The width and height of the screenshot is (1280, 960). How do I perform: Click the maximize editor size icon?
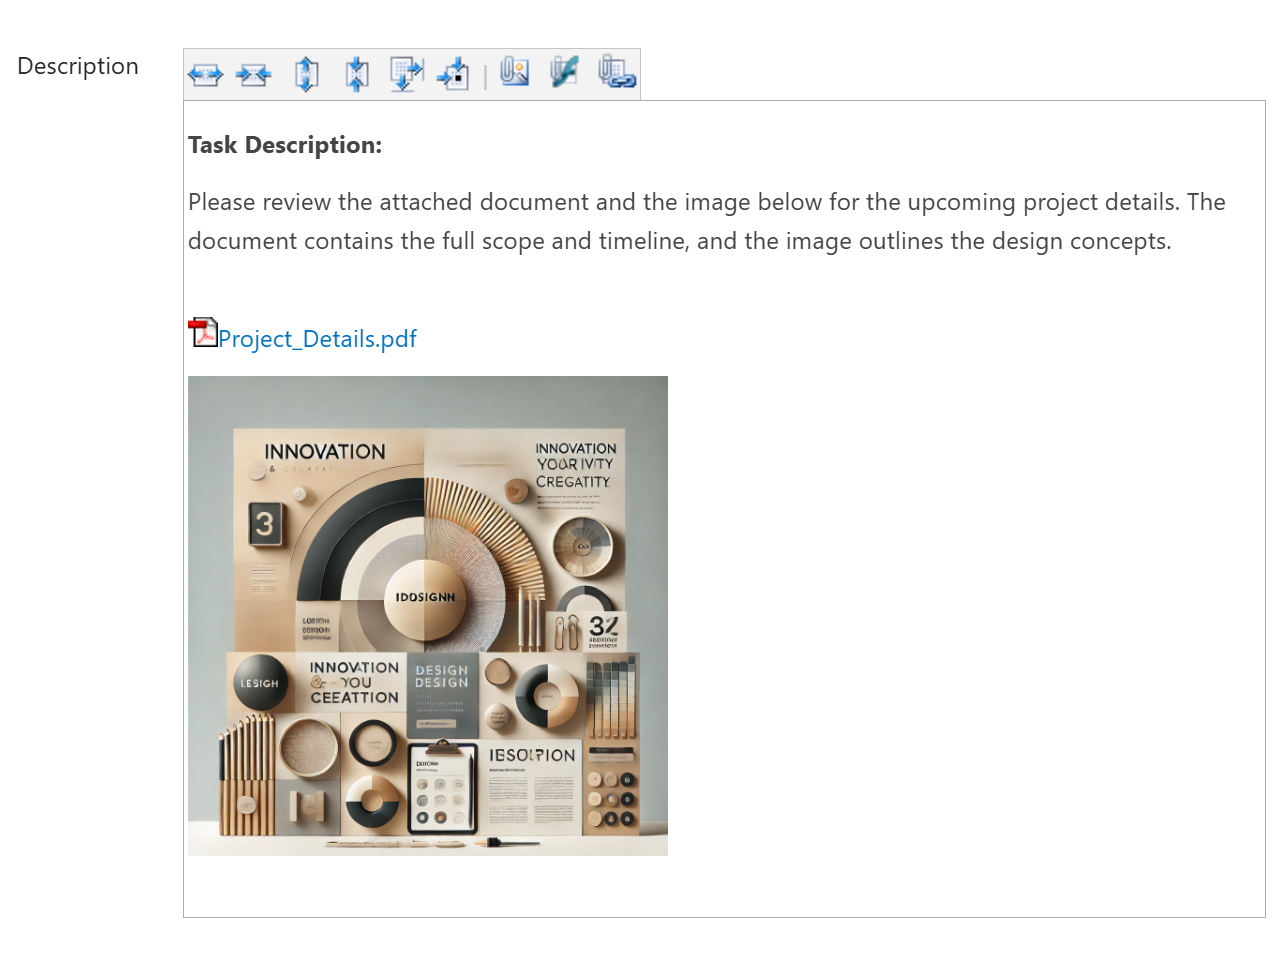(406, 74)
